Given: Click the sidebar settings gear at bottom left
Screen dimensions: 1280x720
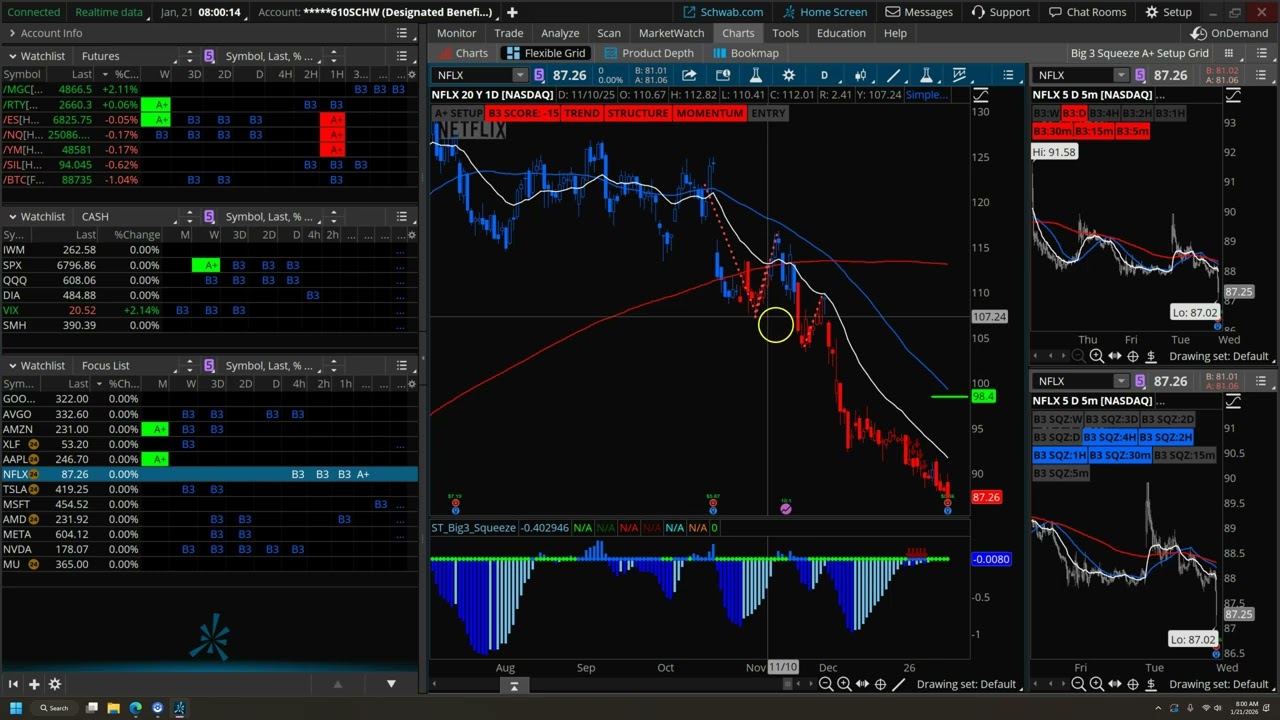Looking at the screenshot, I should coord(55,684).
